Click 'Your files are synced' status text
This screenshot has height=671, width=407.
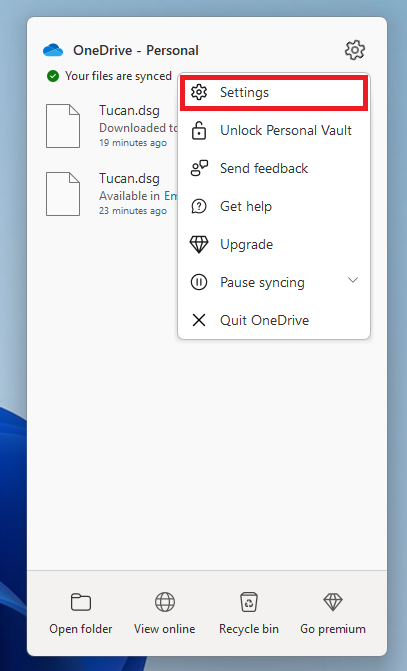118,76
